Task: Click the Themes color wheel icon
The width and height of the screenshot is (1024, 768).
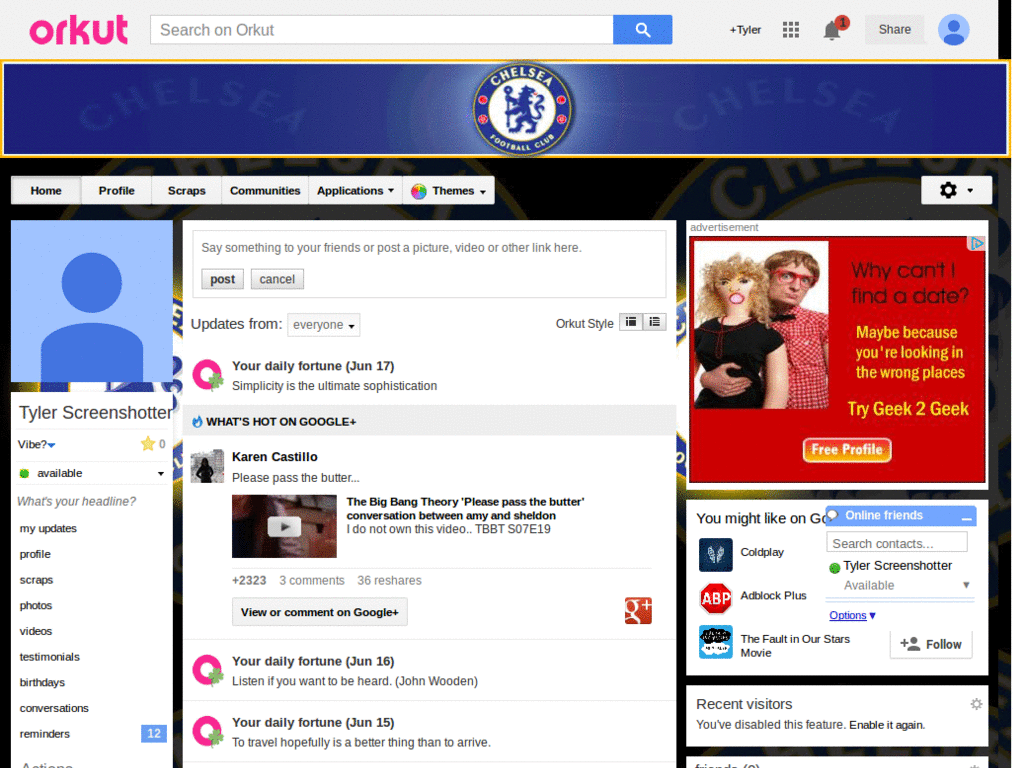Action: [419, 191]
